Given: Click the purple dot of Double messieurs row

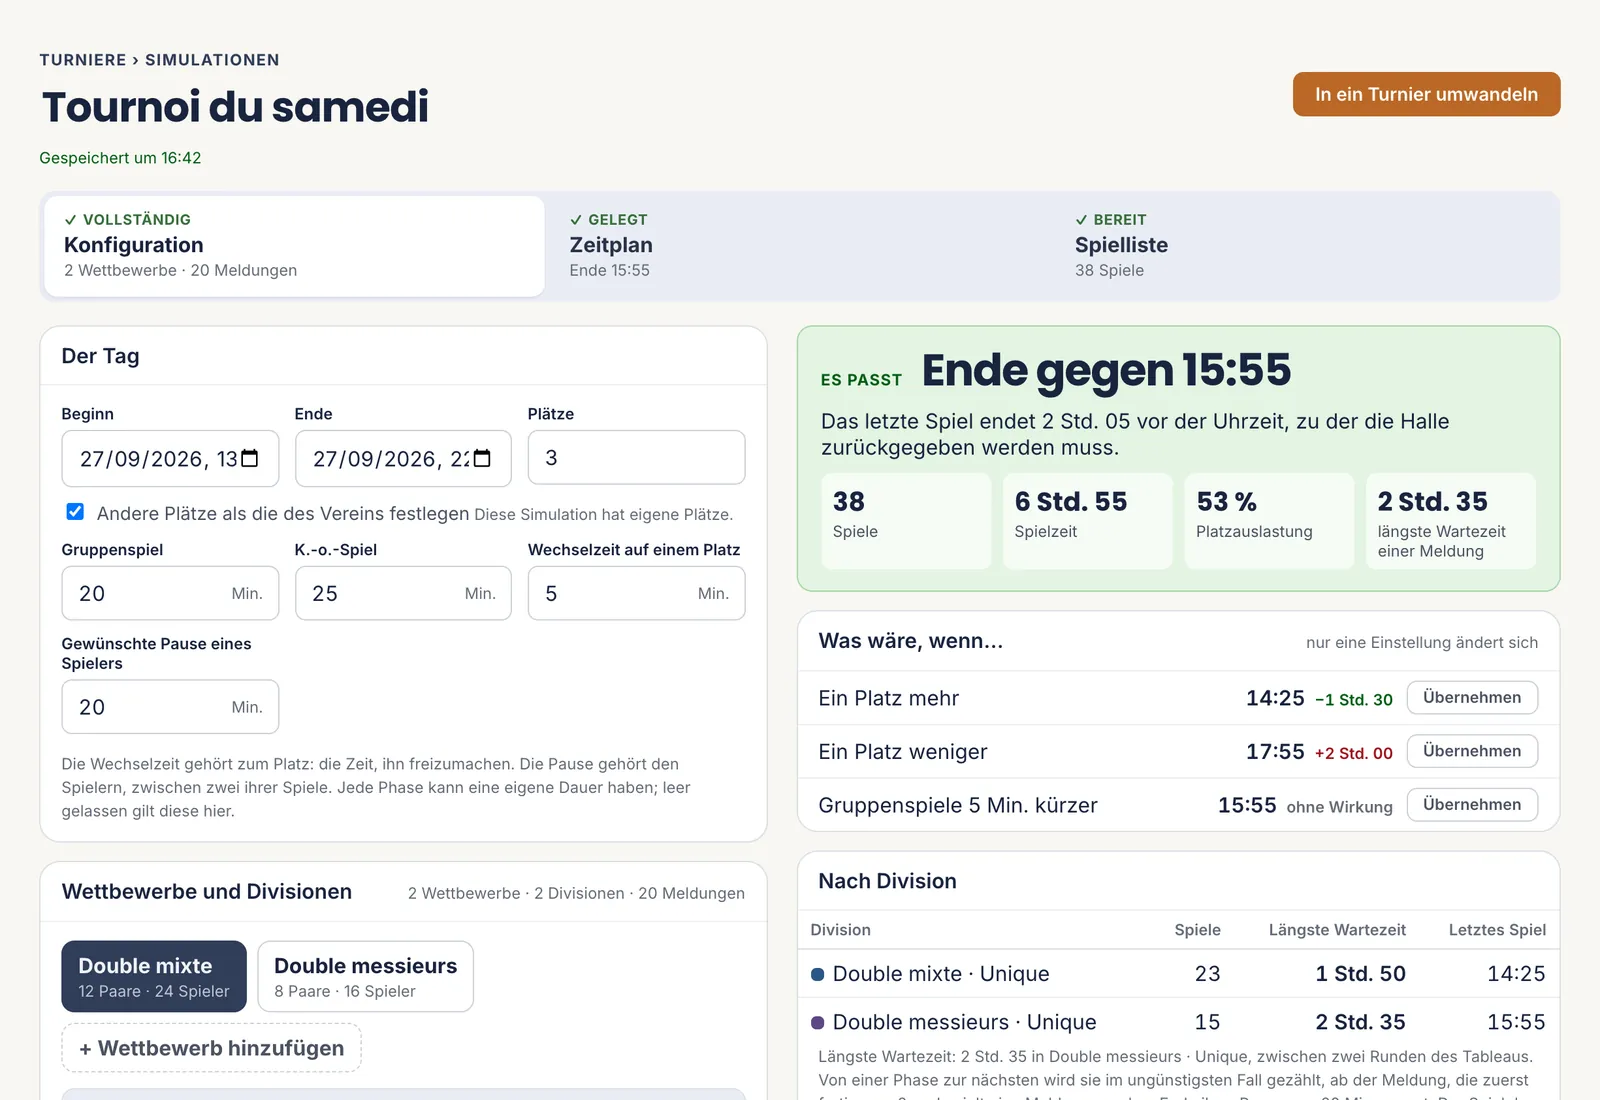Looking at the screenshot, I should click(x=817, y=1022).
